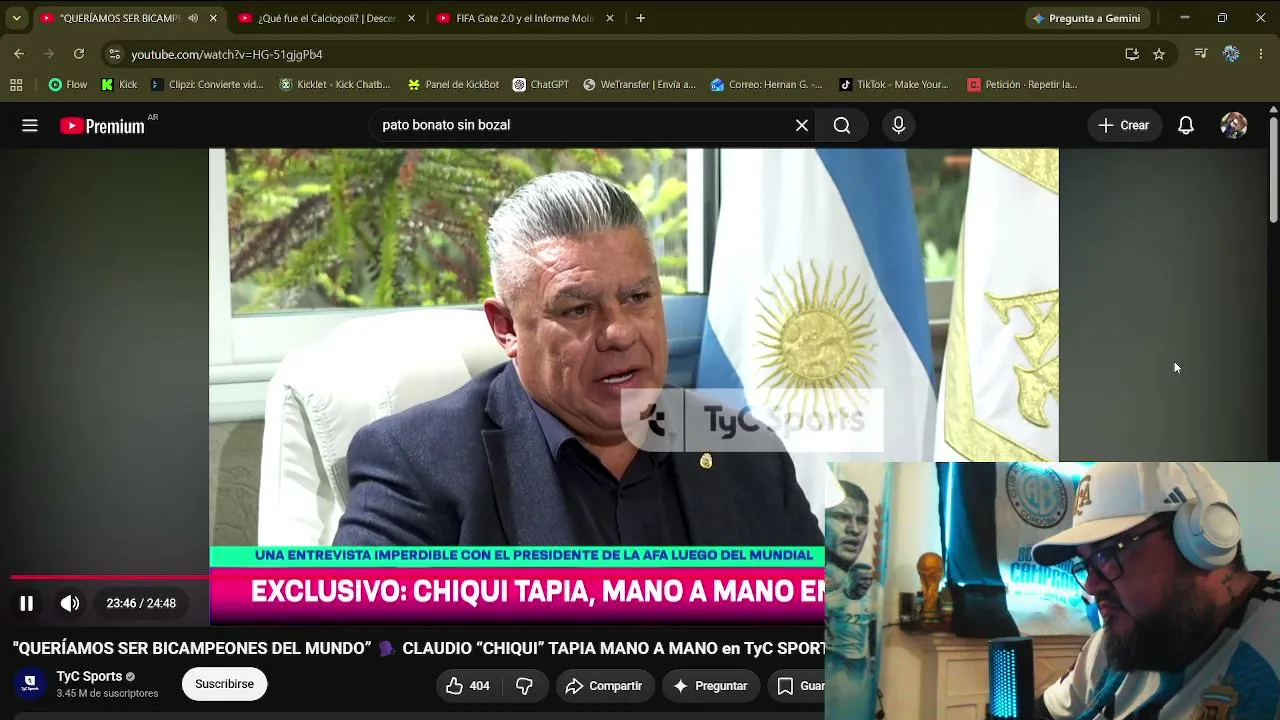Open the Flow bookmark
This screenshot has width=1280, height=720.
68,85
